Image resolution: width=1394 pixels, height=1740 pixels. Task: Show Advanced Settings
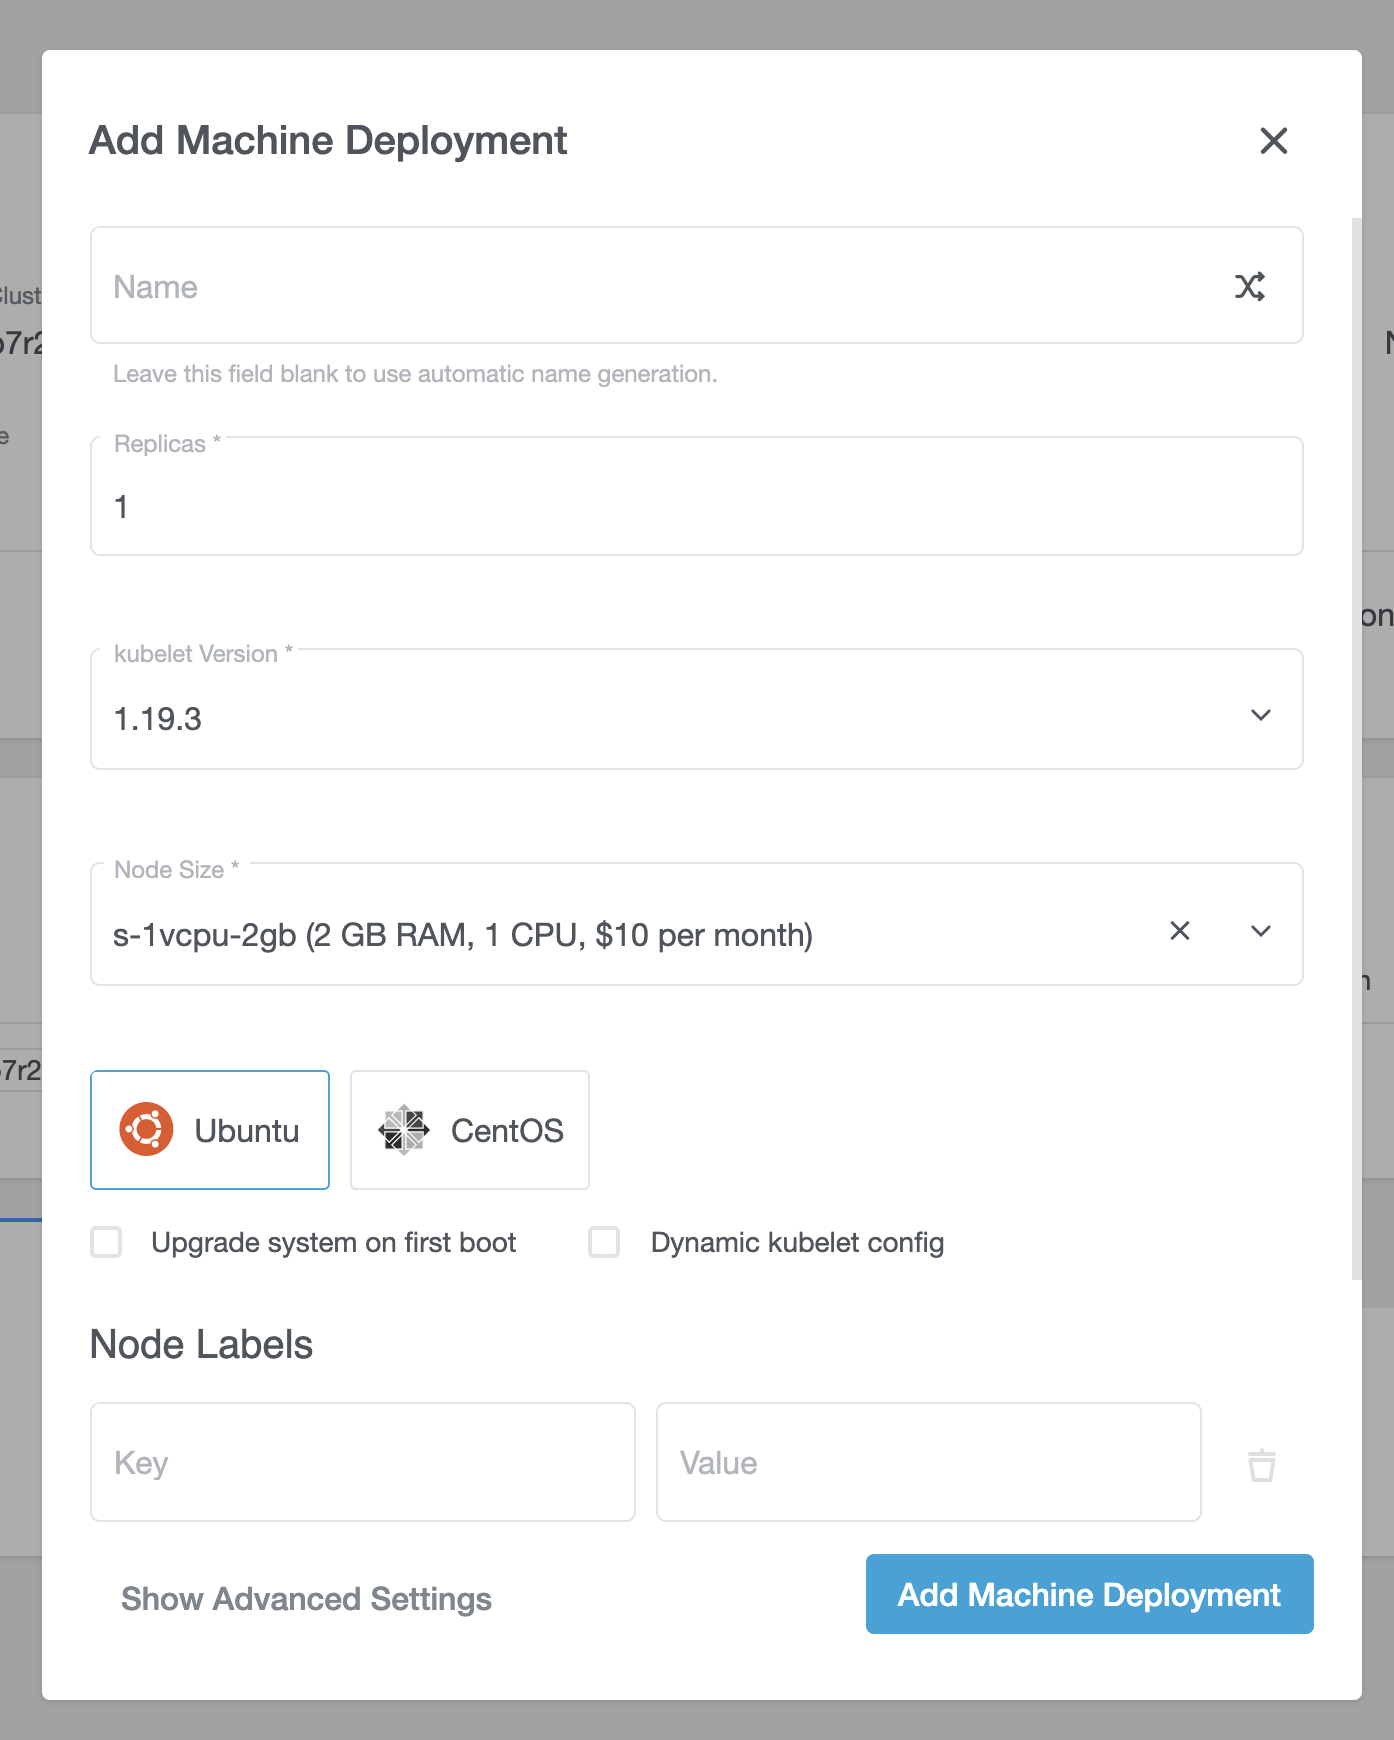[x=305, y=1598]
